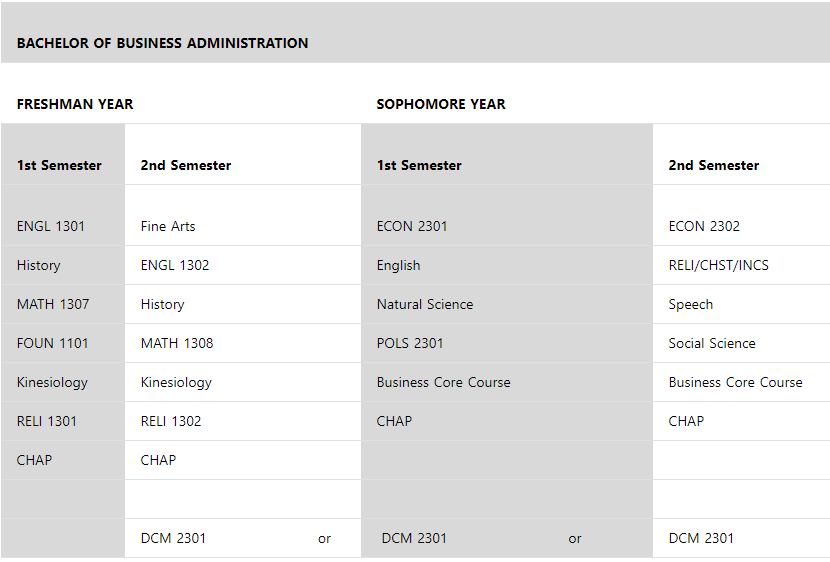This screenshot has height=562, width=830.
Task: Select MATH 1308 course entry
Action: click(177, 343)
